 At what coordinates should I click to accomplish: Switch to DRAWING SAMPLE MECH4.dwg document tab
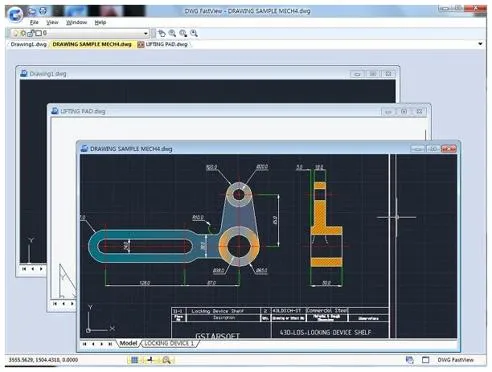point(92,44)
